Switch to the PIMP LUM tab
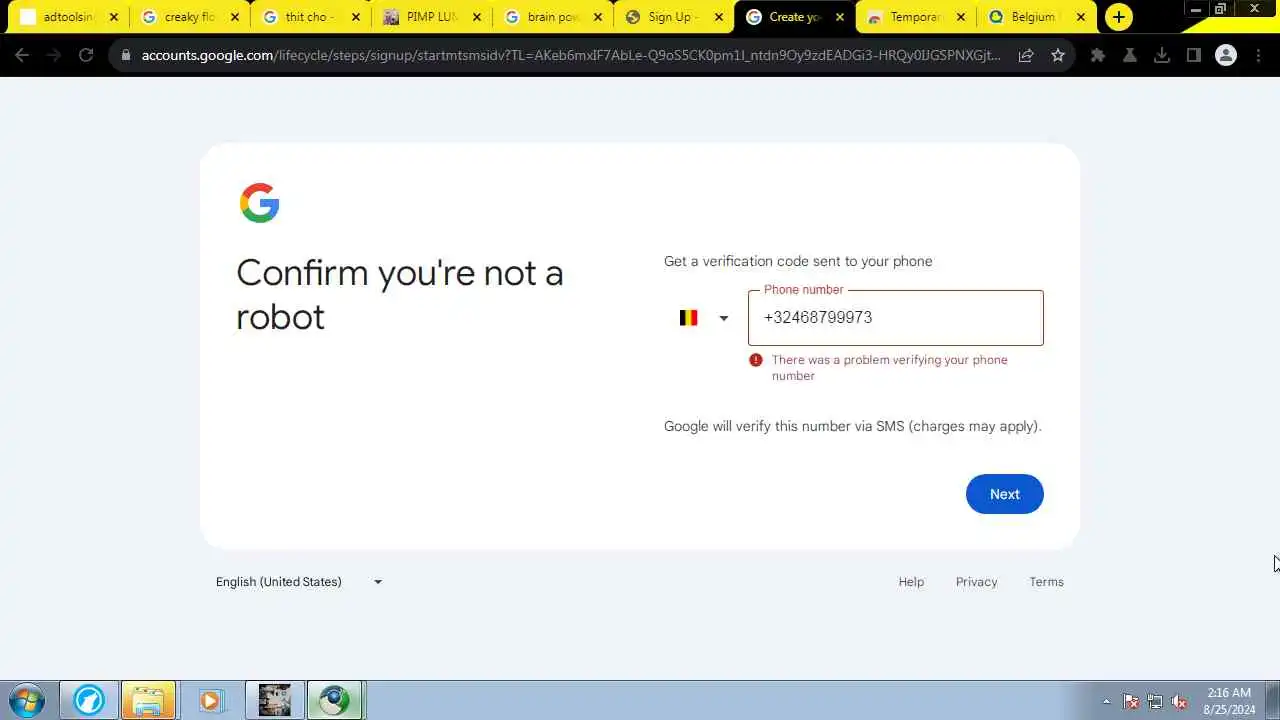The image size is (1280, 720). [x=430, y=17]
